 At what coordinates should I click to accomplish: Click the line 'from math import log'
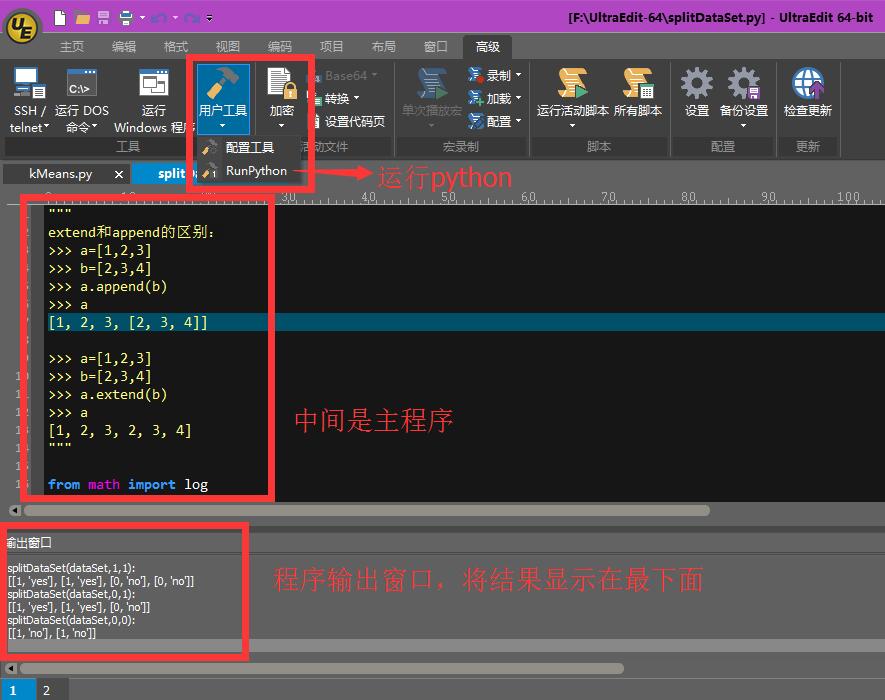pos(128,484)
